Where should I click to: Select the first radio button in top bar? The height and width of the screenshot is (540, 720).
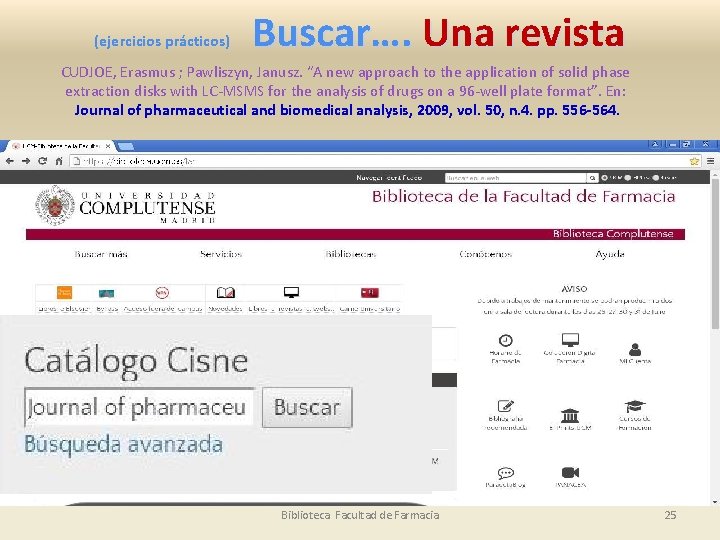click(x=604, y=178)
